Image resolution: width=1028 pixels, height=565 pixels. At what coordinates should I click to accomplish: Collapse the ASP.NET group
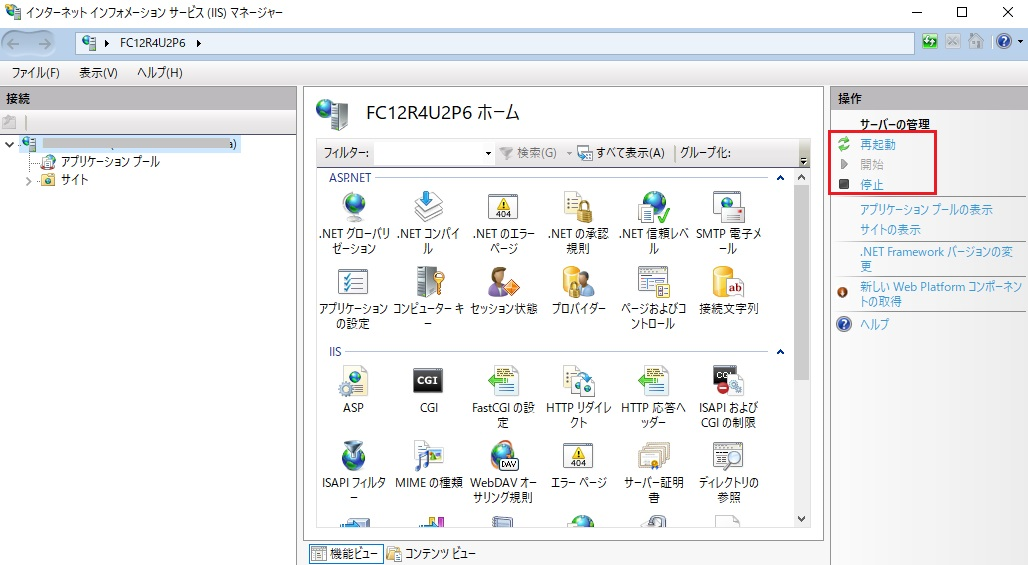[780, 178]
